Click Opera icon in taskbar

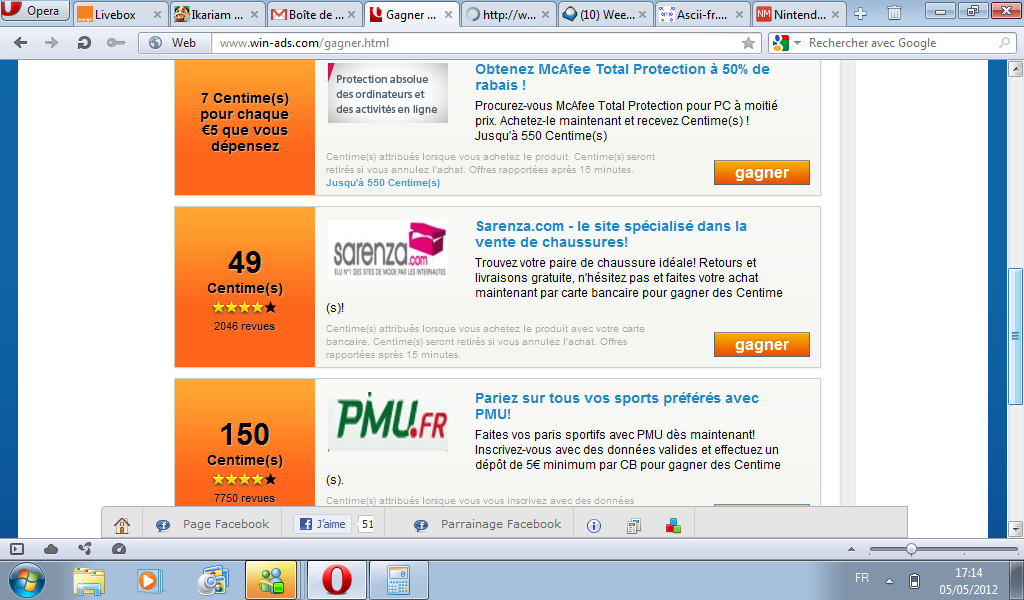pyautogui.click(x=336, y=580)
